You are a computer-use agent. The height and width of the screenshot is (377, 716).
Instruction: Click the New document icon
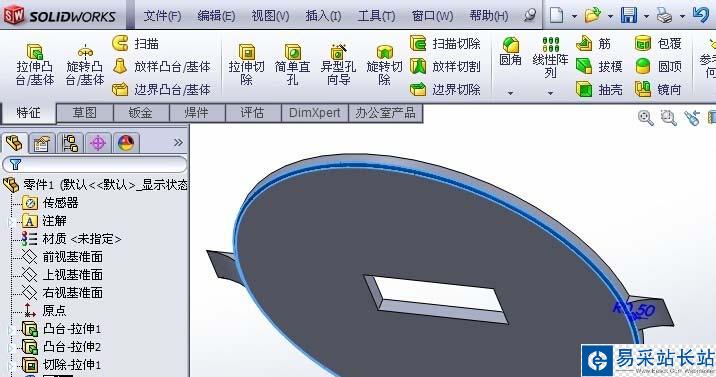(x=556, y=16)
